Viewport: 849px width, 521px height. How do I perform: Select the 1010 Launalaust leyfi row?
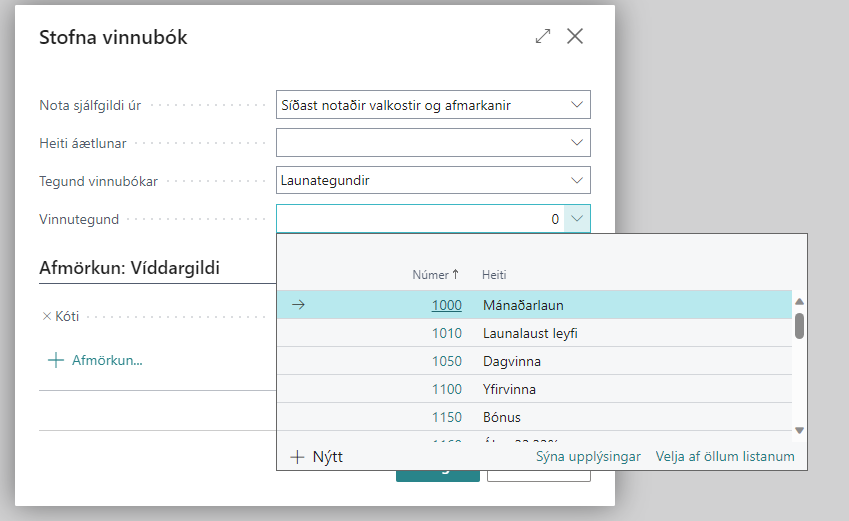tap(530, 333)
